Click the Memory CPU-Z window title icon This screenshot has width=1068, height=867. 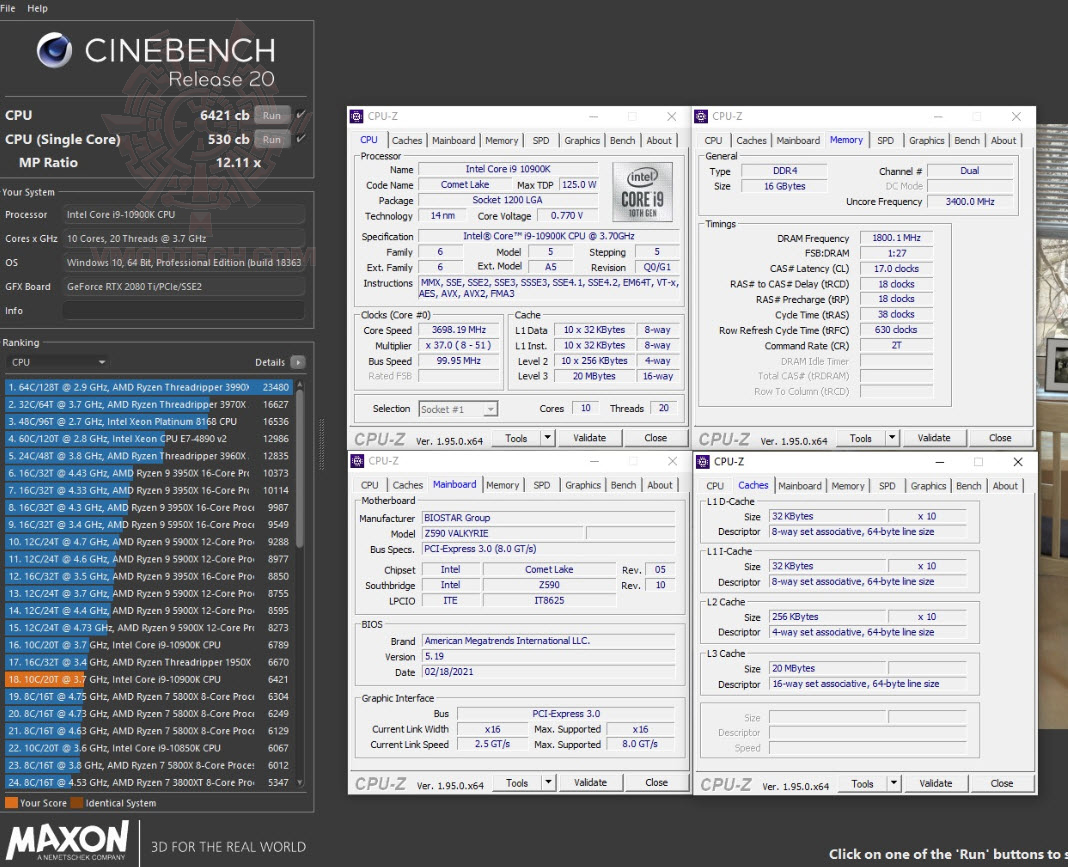click(x=701, y=116)
